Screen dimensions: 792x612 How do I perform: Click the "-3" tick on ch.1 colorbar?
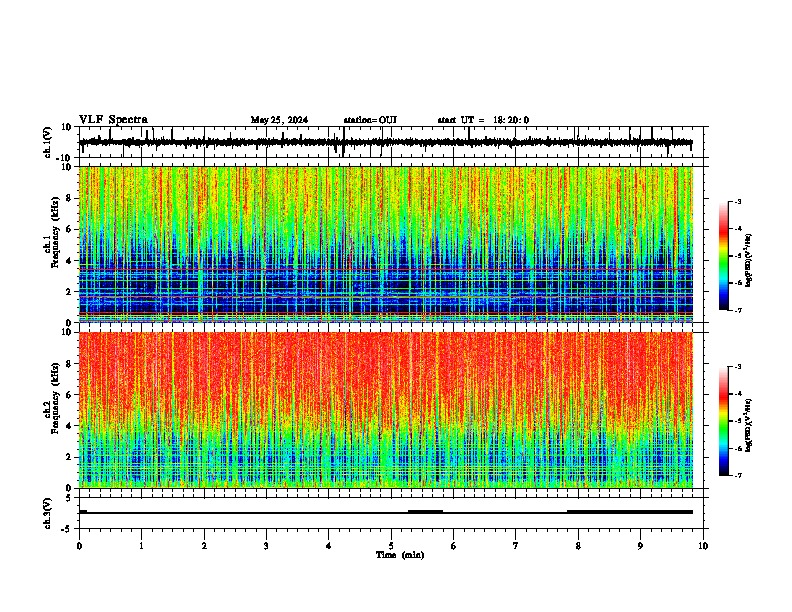(x=737, y=201)
